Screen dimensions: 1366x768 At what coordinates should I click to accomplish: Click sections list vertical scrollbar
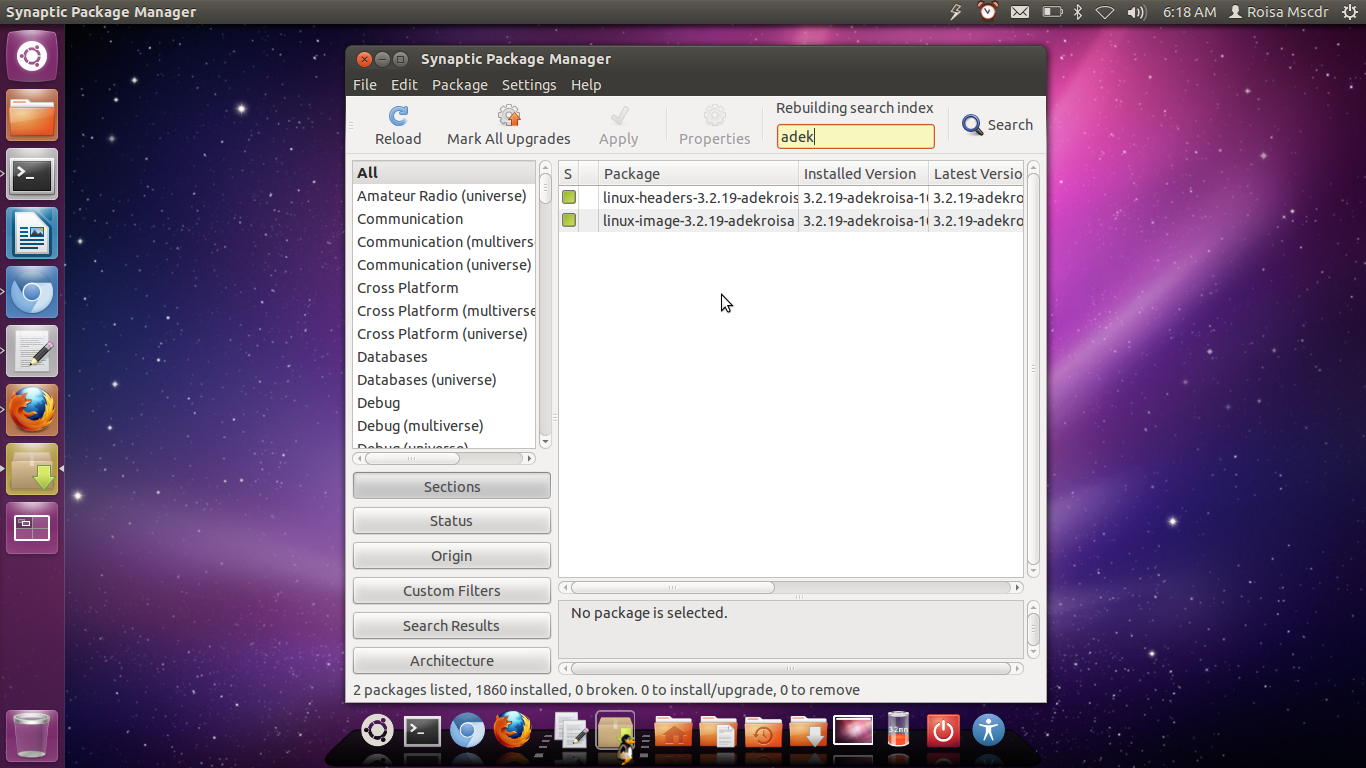coord(546,188)
